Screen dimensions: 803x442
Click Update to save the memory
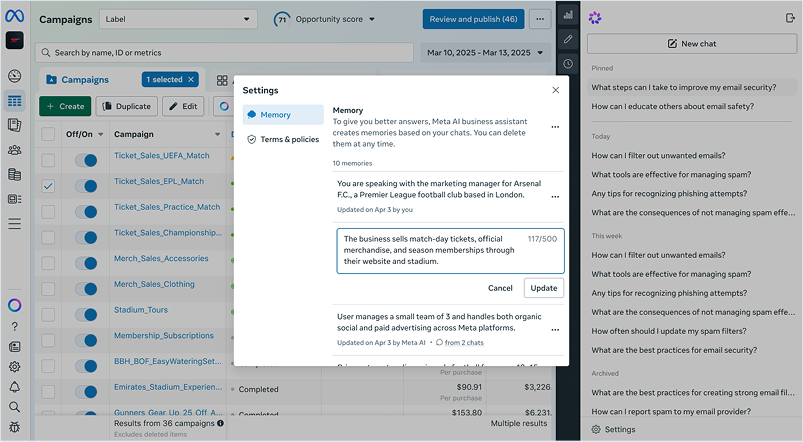543,288
